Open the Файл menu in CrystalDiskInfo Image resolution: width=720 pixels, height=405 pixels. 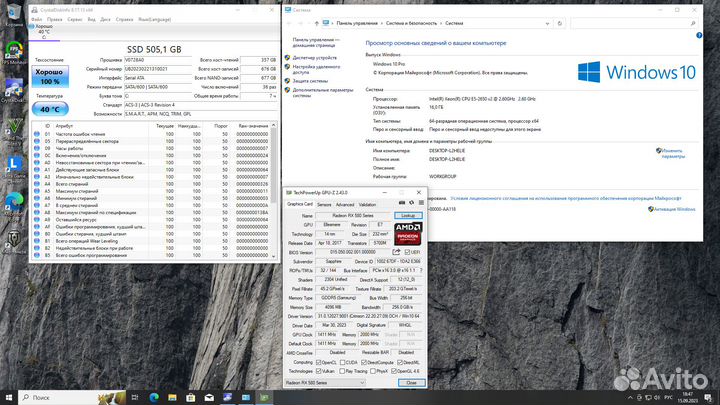coord(36,19)
